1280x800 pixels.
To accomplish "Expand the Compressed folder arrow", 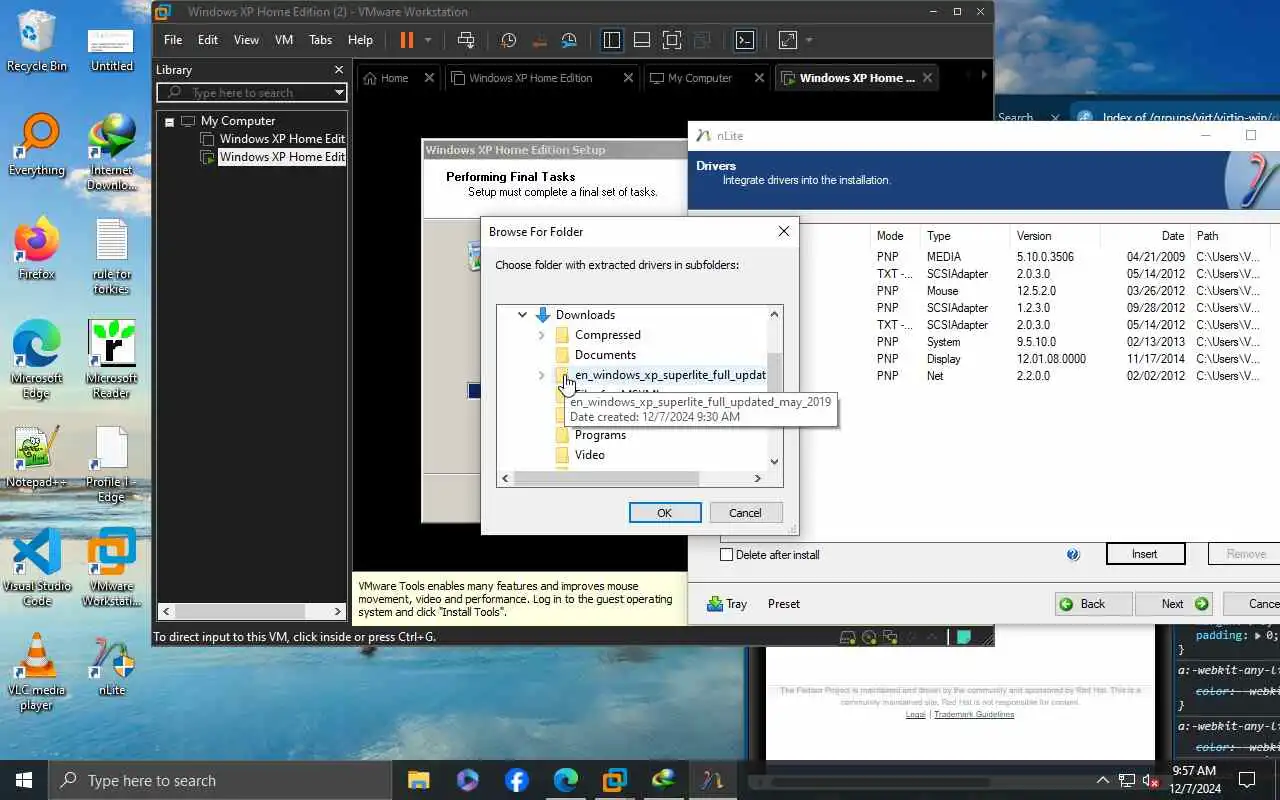I will 541,335.
